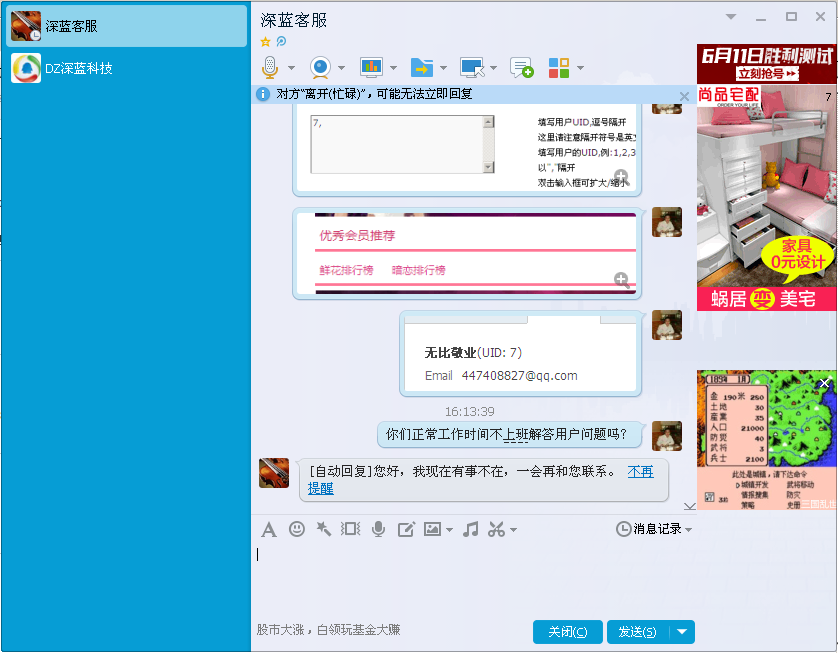838x653 pixels.
Task: Capture a screenshot with the scissors icon
Action: pyautogui.click(x=497, y=529)
